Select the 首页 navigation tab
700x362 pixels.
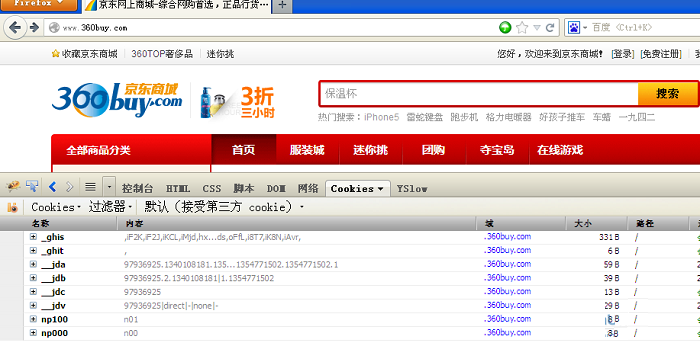[244, 150]
